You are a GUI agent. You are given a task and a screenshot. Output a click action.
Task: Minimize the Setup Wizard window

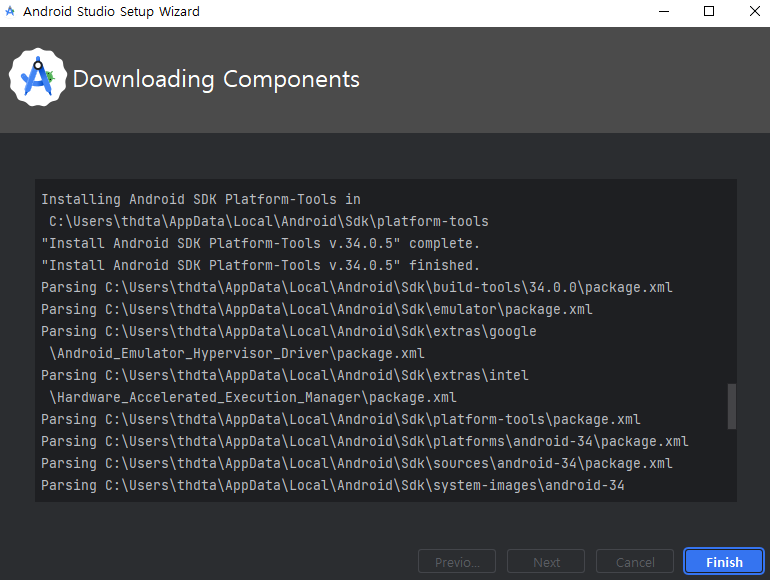tap(664, 11)
